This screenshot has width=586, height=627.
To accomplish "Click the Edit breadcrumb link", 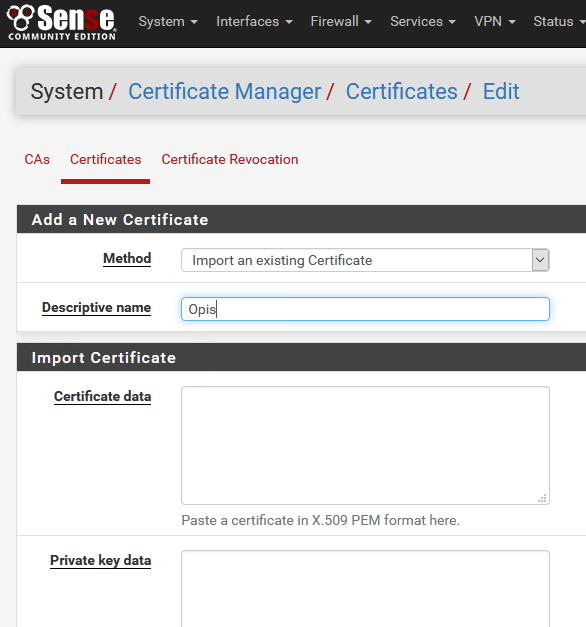I will [x=501, y=92].
